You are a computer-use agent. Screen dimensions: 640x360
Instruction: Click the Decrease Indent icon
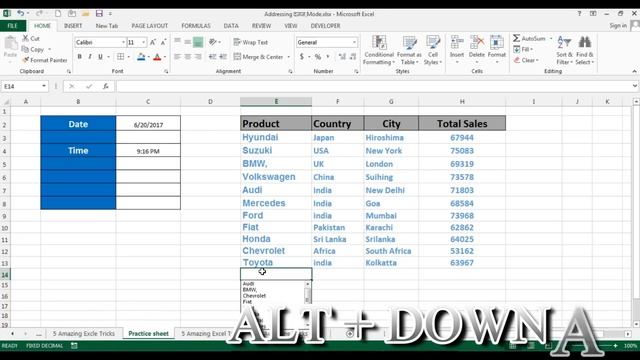click(212, 57)
